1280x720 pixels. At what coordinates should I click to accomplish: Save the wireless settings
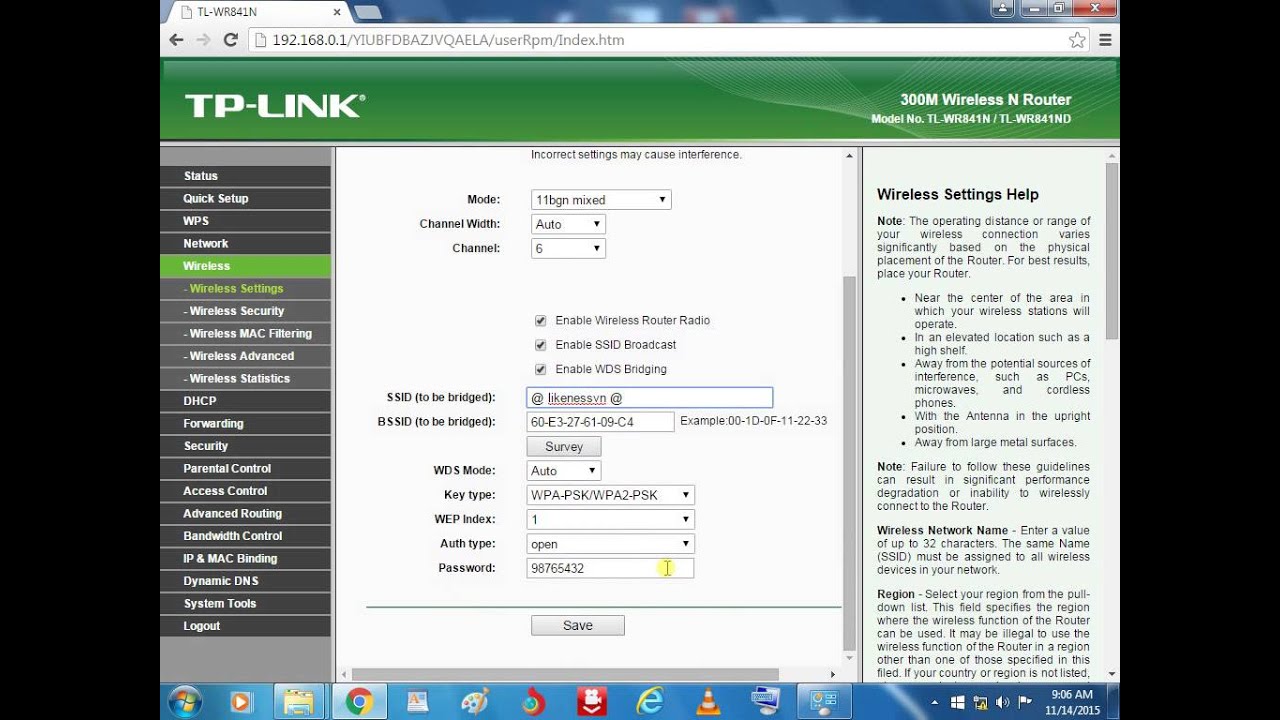[578, 625]
